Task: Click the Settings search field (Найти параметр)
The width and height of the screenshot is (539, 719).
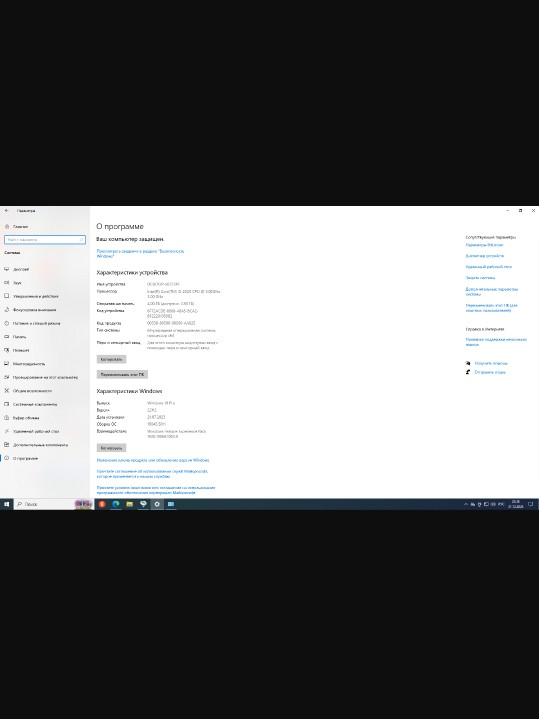Action: (45, 239)
